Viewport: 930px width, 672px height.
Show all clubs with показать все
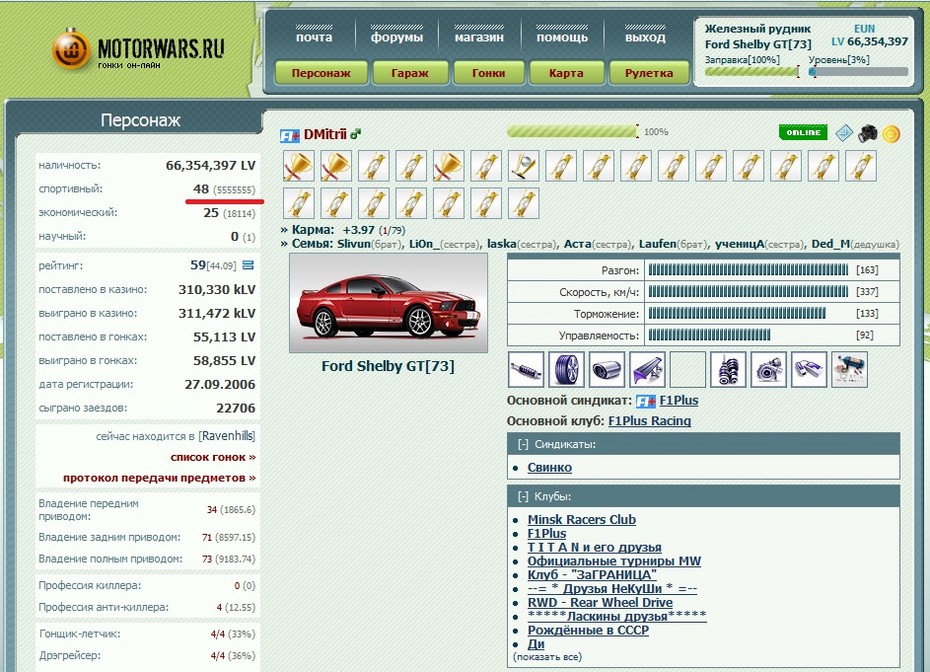coord(547,657)
